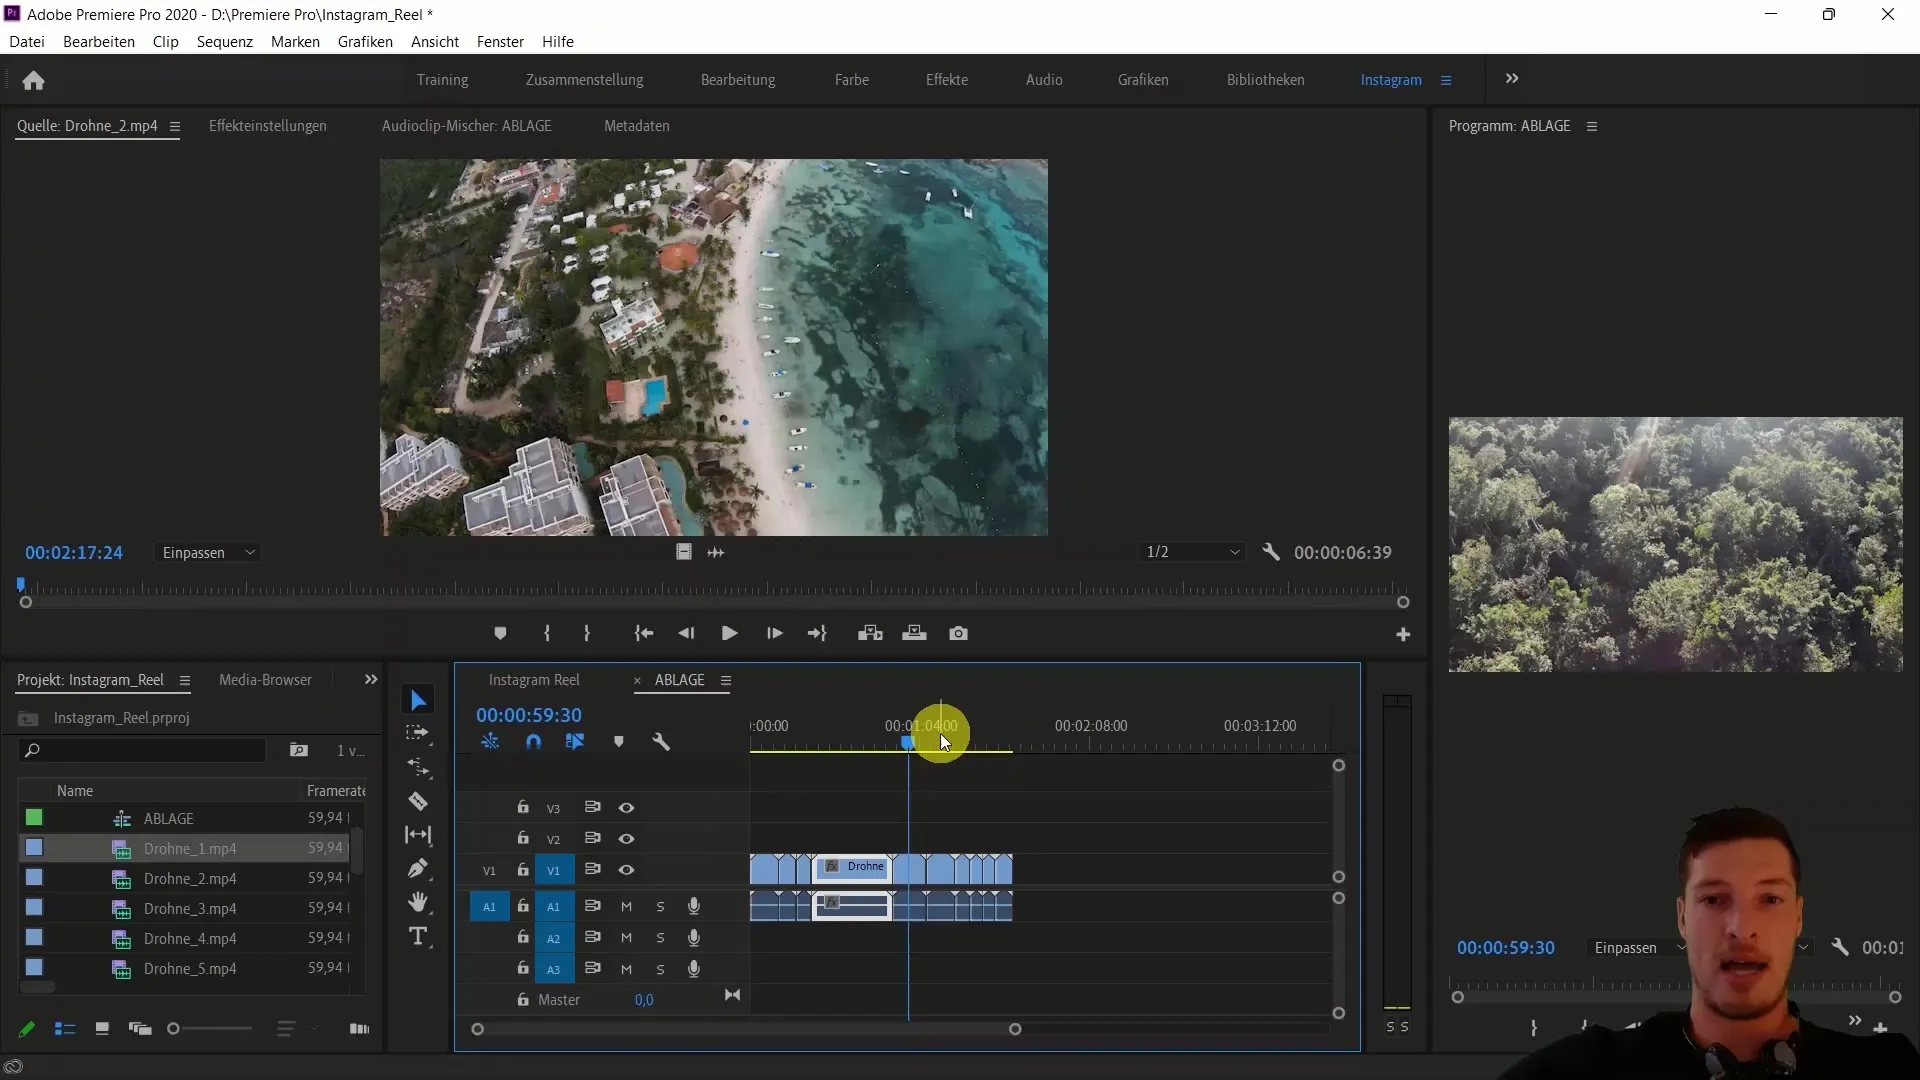Open Source panel menu

pyautogui.click(x=175, y=126)
